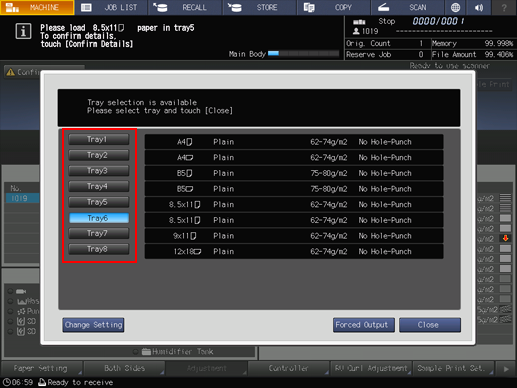Click the right arrow on bottom bar

tap(506, 369)
